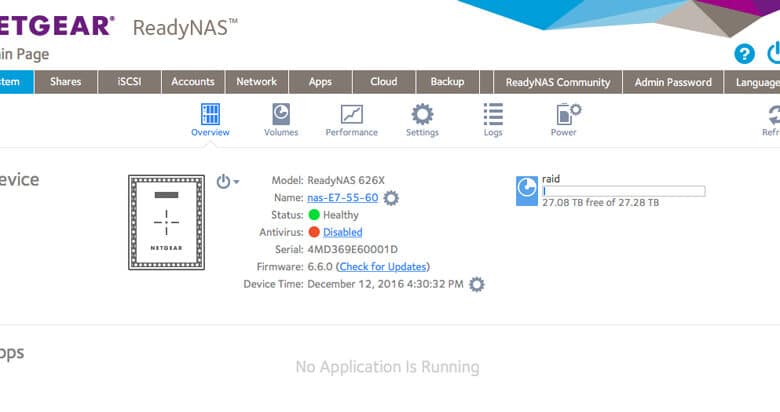Click the blue power icon in header
This screenshot has width=780, height=412.
pyautogui.click(x=774, y=53)
